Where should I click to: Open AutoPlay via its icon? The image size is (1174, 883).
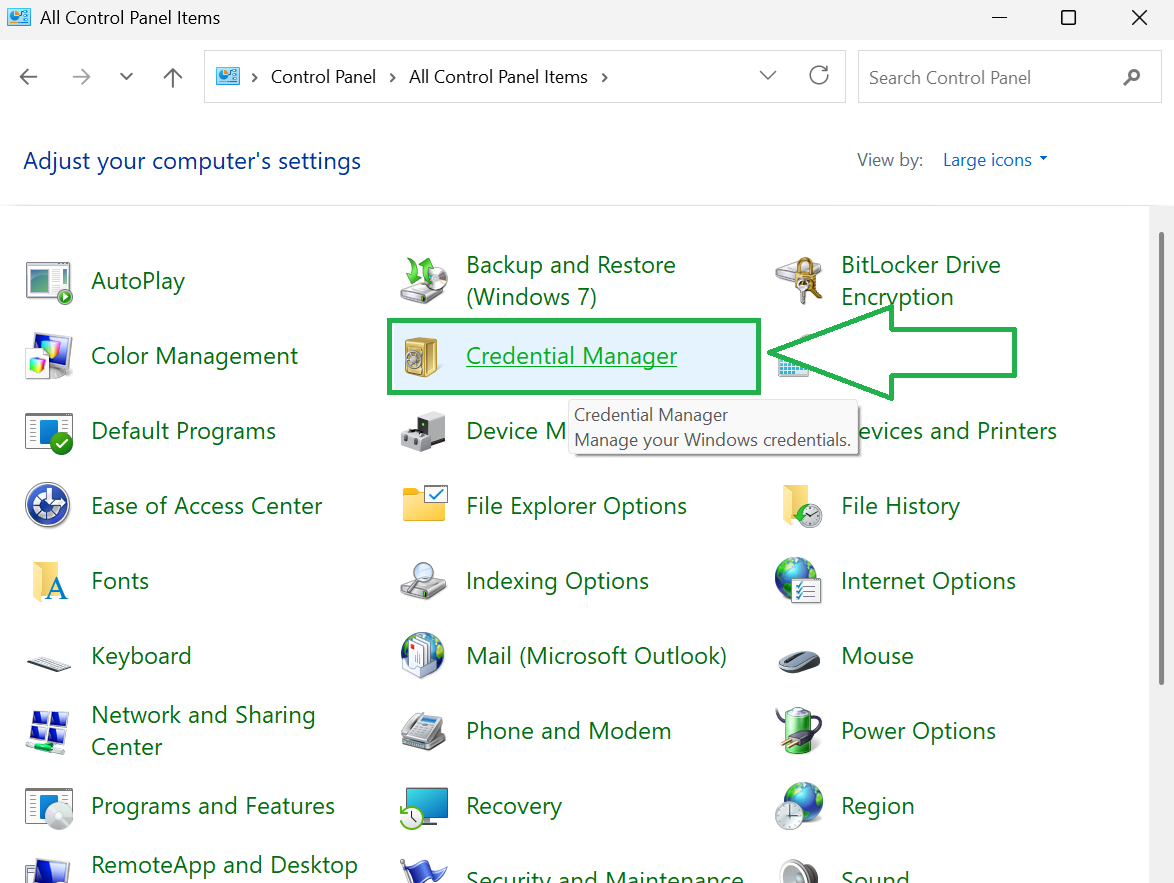[x=48, y=281]
